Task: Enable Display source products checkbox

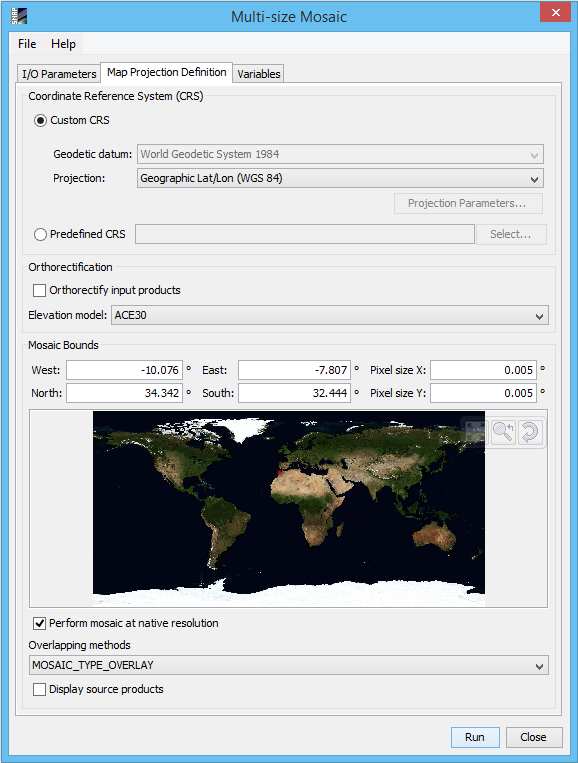Action: [x=39, y=690]
